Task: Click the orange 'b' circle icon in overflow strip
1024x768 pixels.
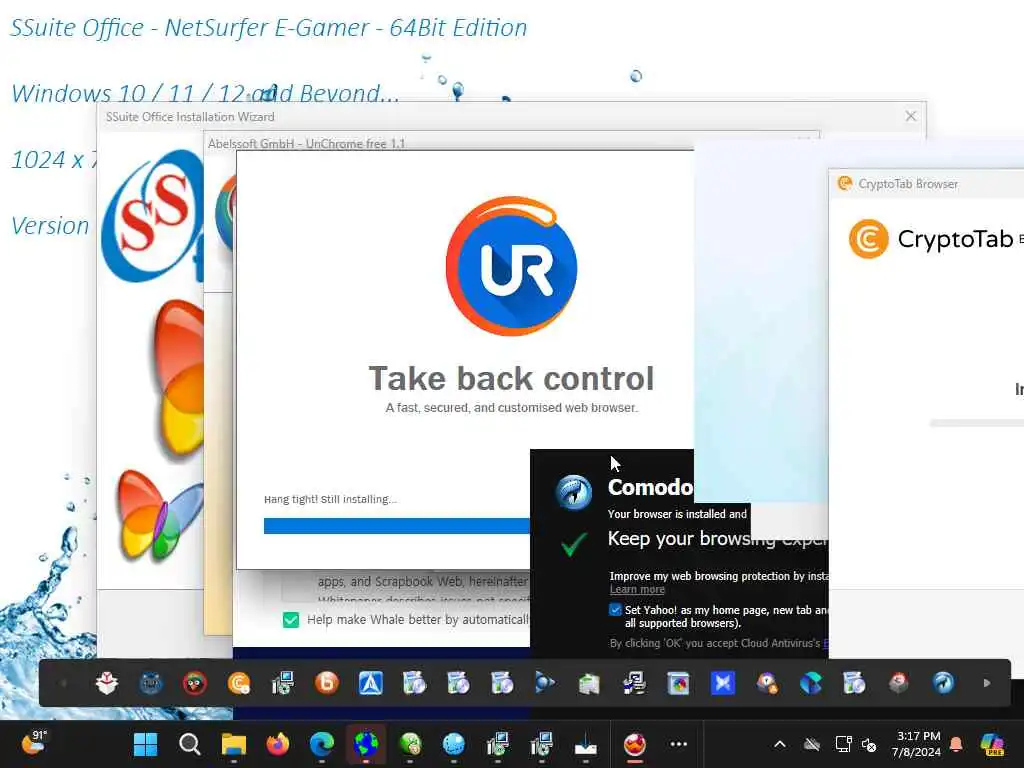Action: click(x=327, y=683)
